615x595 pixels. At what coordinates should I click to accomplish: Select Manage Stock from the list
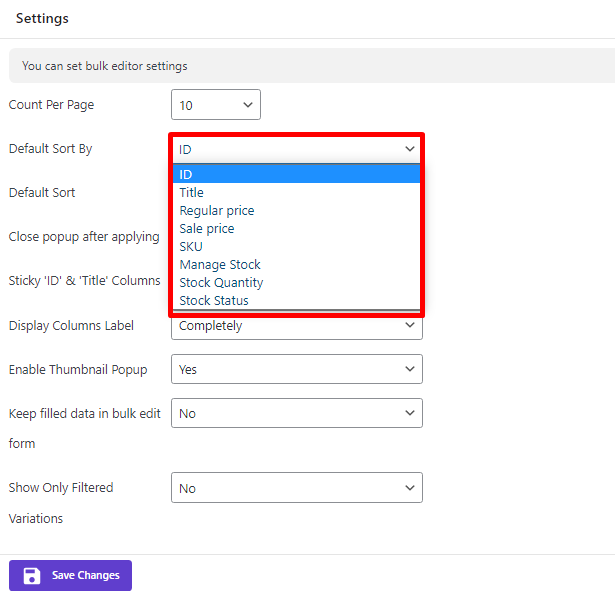pyautogui.click(x=297, y=264)
